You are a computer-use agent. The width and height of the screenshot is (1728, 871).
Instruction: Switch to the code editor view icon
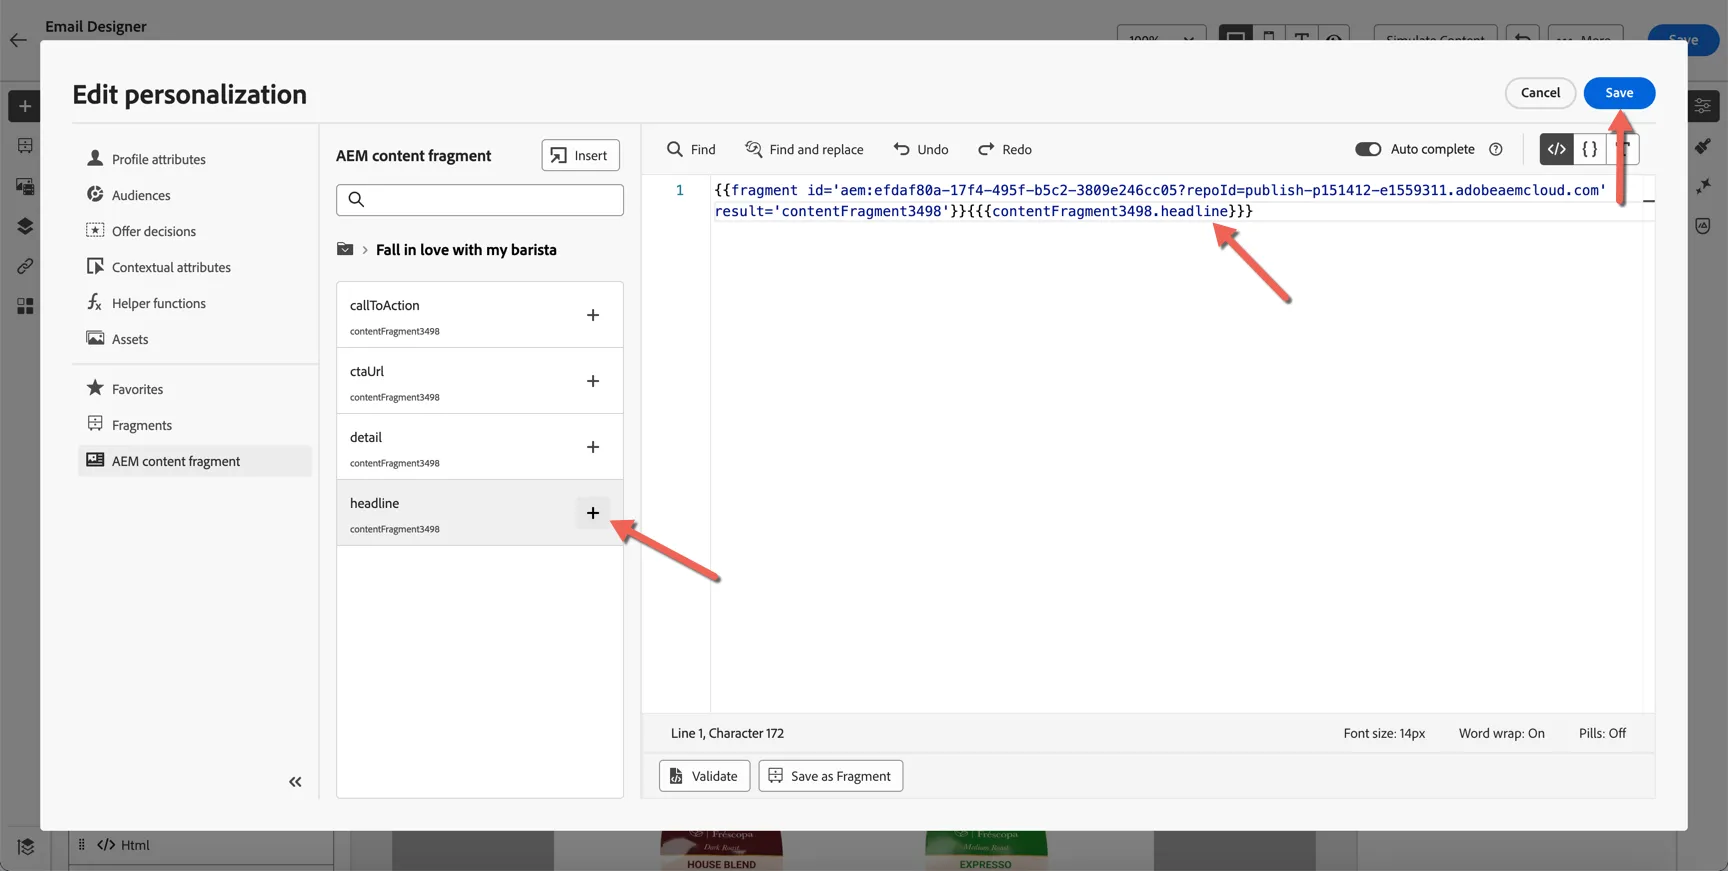pos(1556,149)
